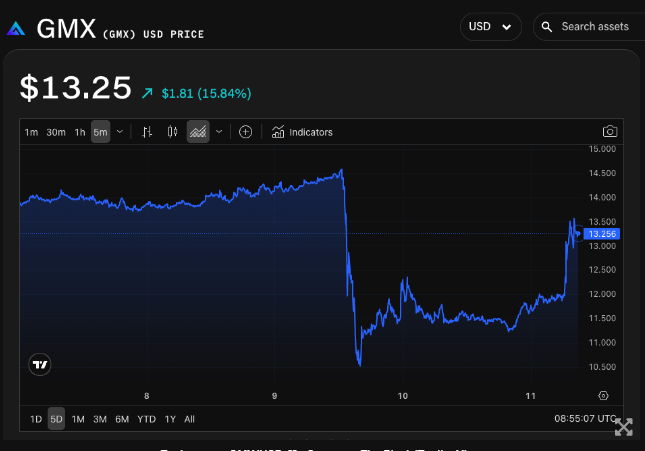Take a chart snapshot with camera icon
The image size is (645, 451).
pyautogui.click(x=609, y=132)
